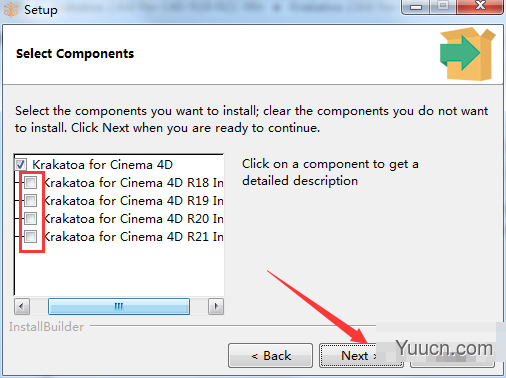
Task: Maximize the Setup window
Action: click(x=443, y=7)
